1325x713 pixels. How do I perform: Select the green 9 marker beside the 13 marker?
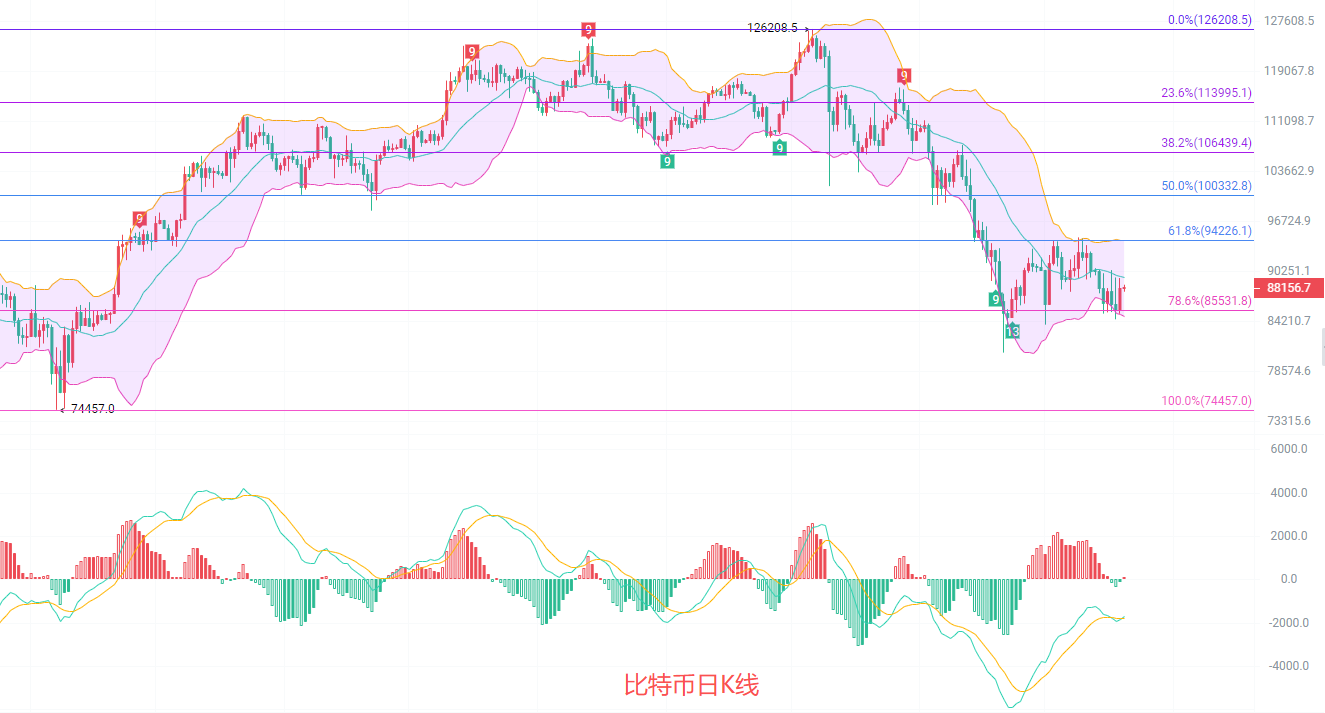point(996,299)
